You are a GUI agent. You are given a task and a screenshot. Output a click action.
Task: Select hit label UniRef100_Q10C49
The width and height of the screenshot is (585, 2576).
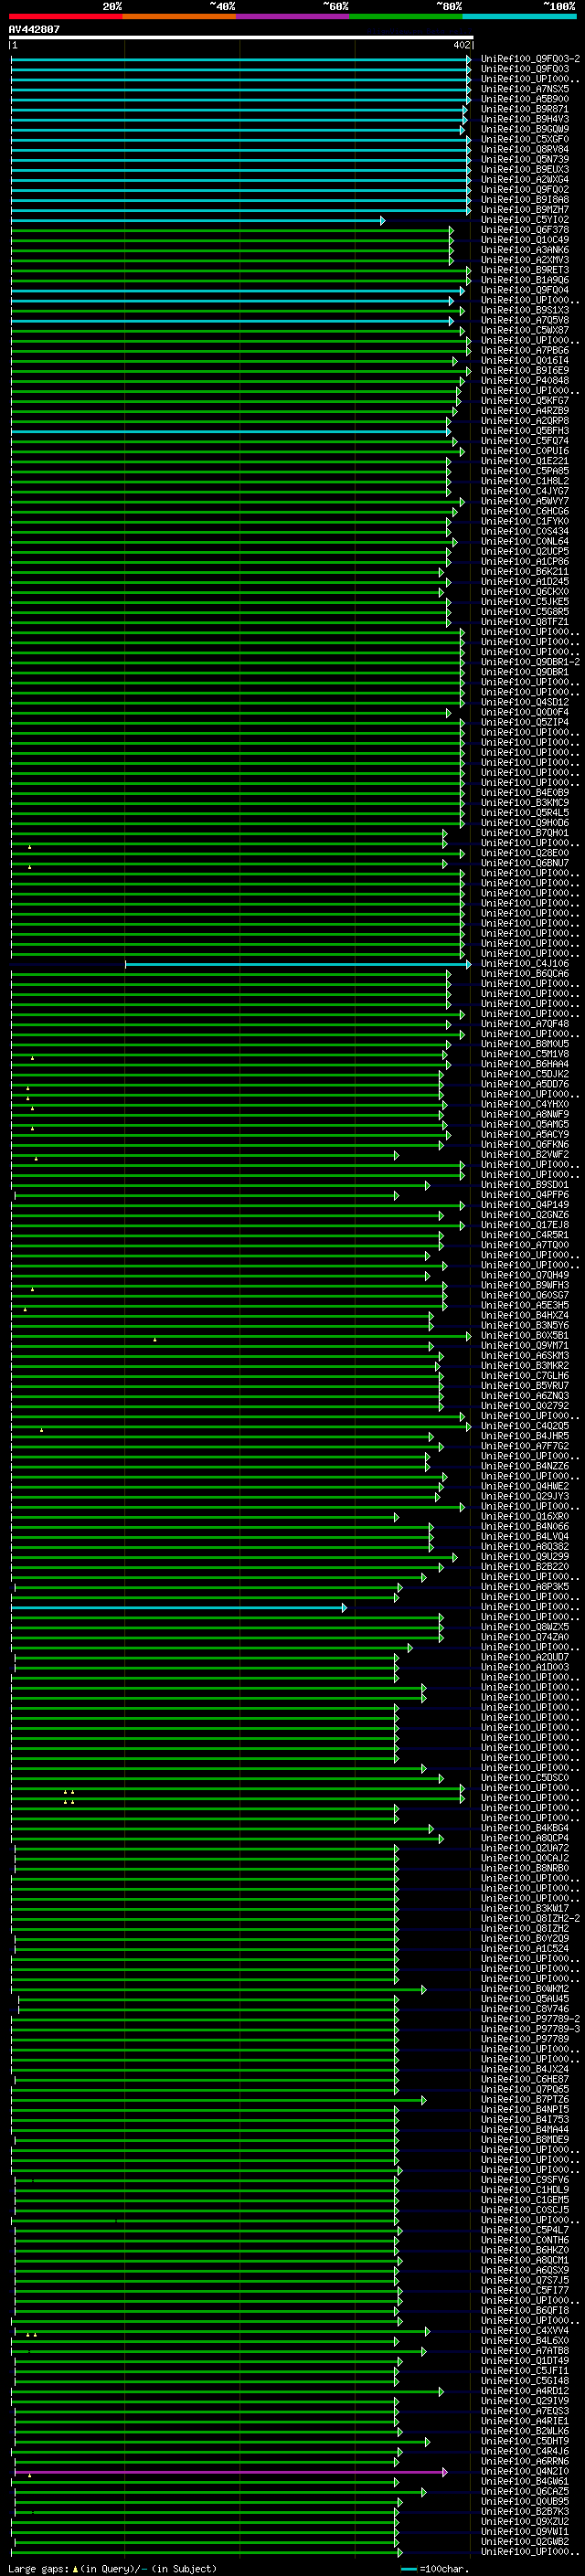coord(525,240)
